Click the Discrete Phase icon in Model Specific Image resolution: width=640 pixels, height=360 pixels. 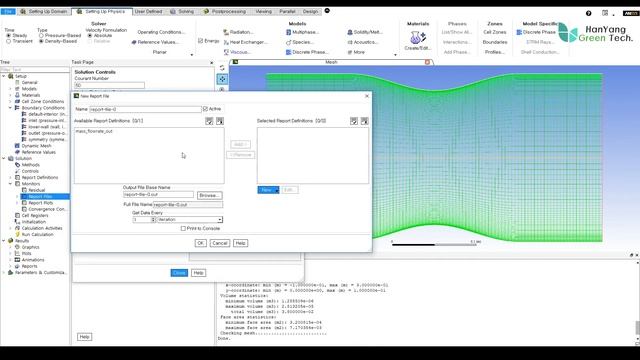519,32
